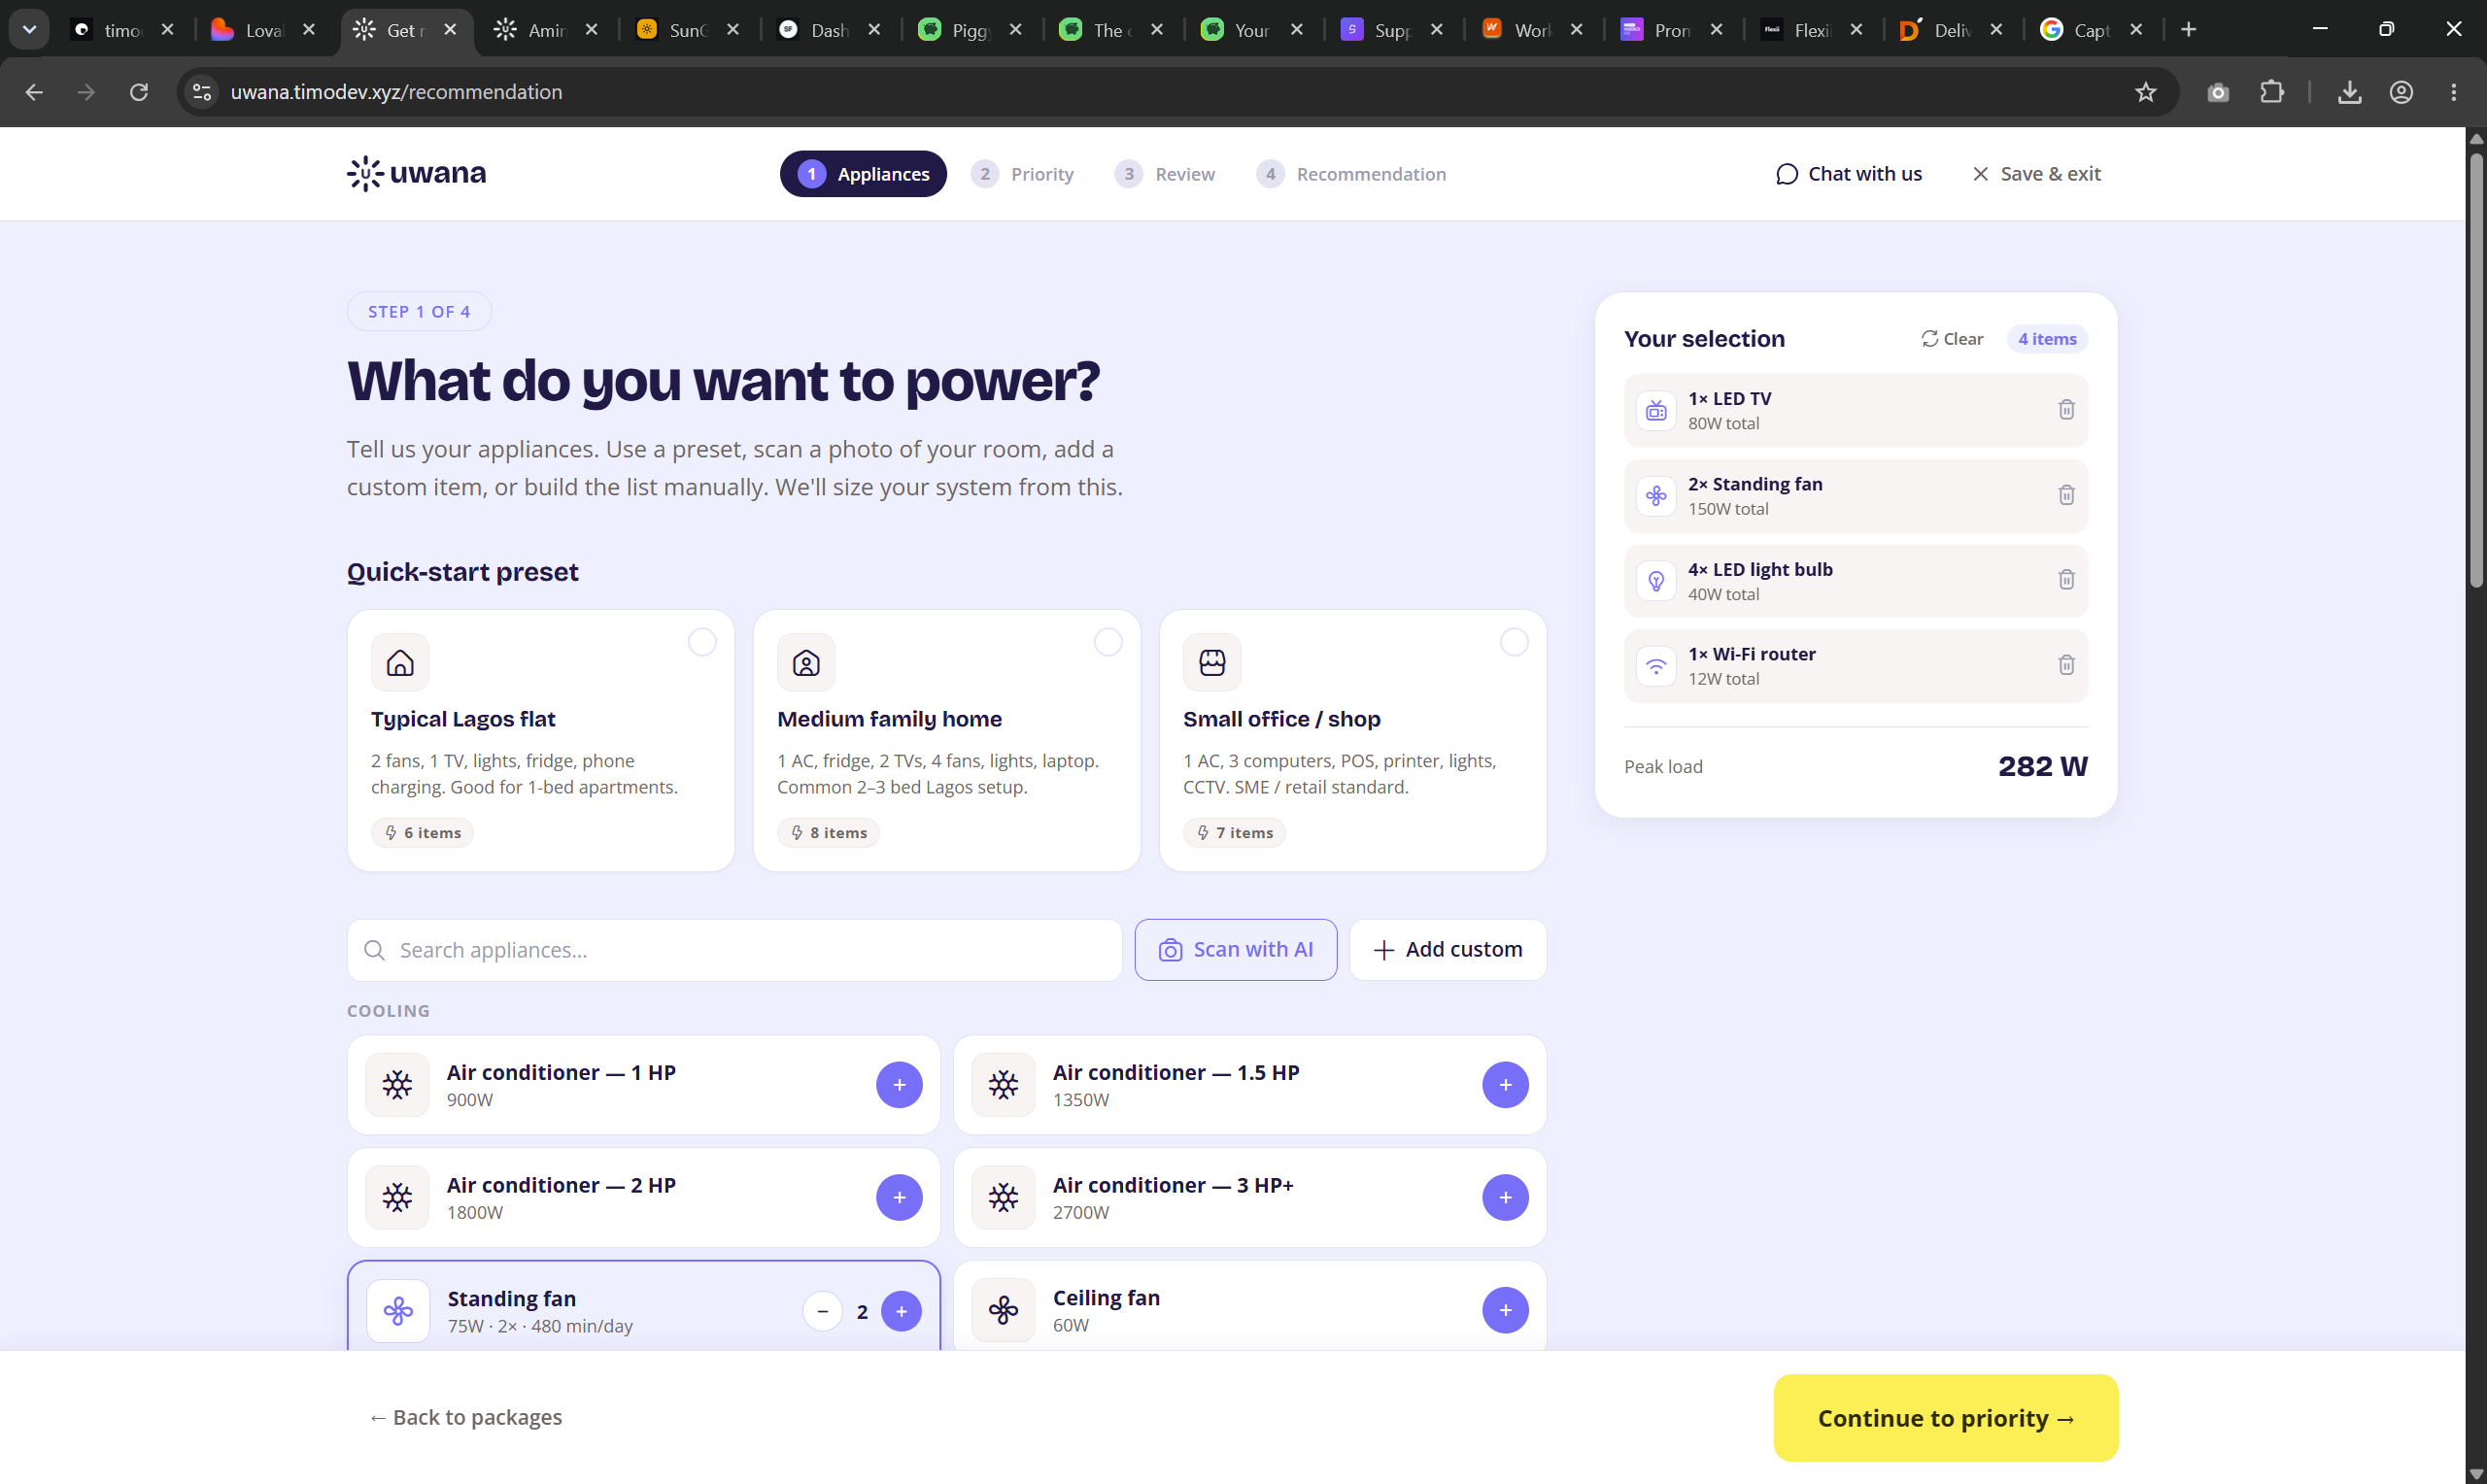Click Back to packages link
The height and width of the screenshot is (1484, 2487).
[465, 1418]
